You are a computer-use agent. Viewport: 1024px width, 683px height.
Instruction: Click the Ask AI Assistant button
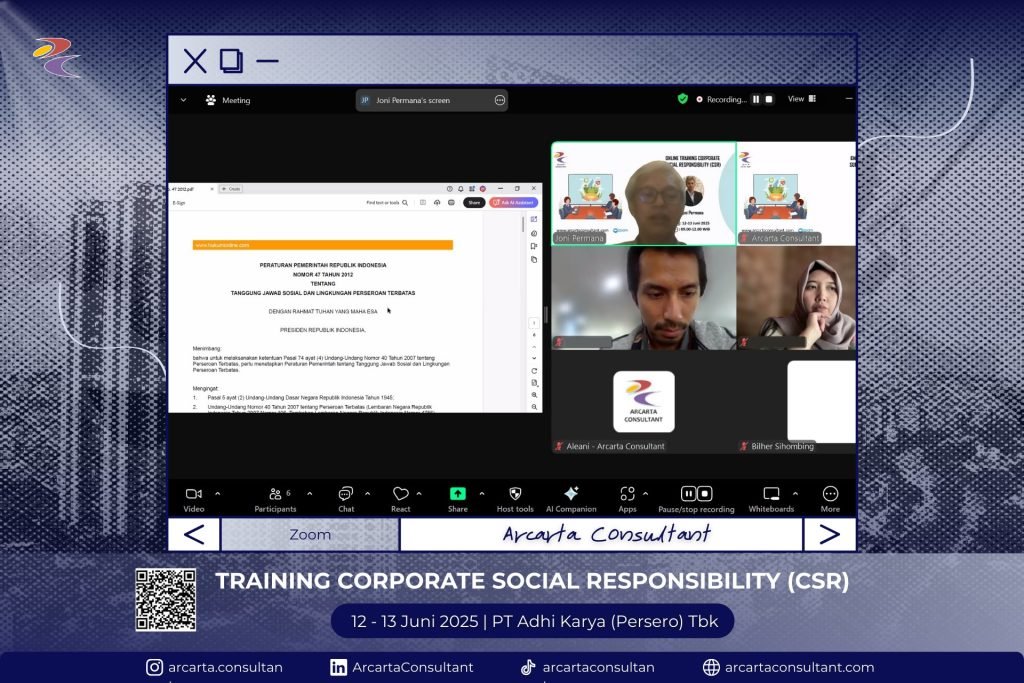point(513,202)
